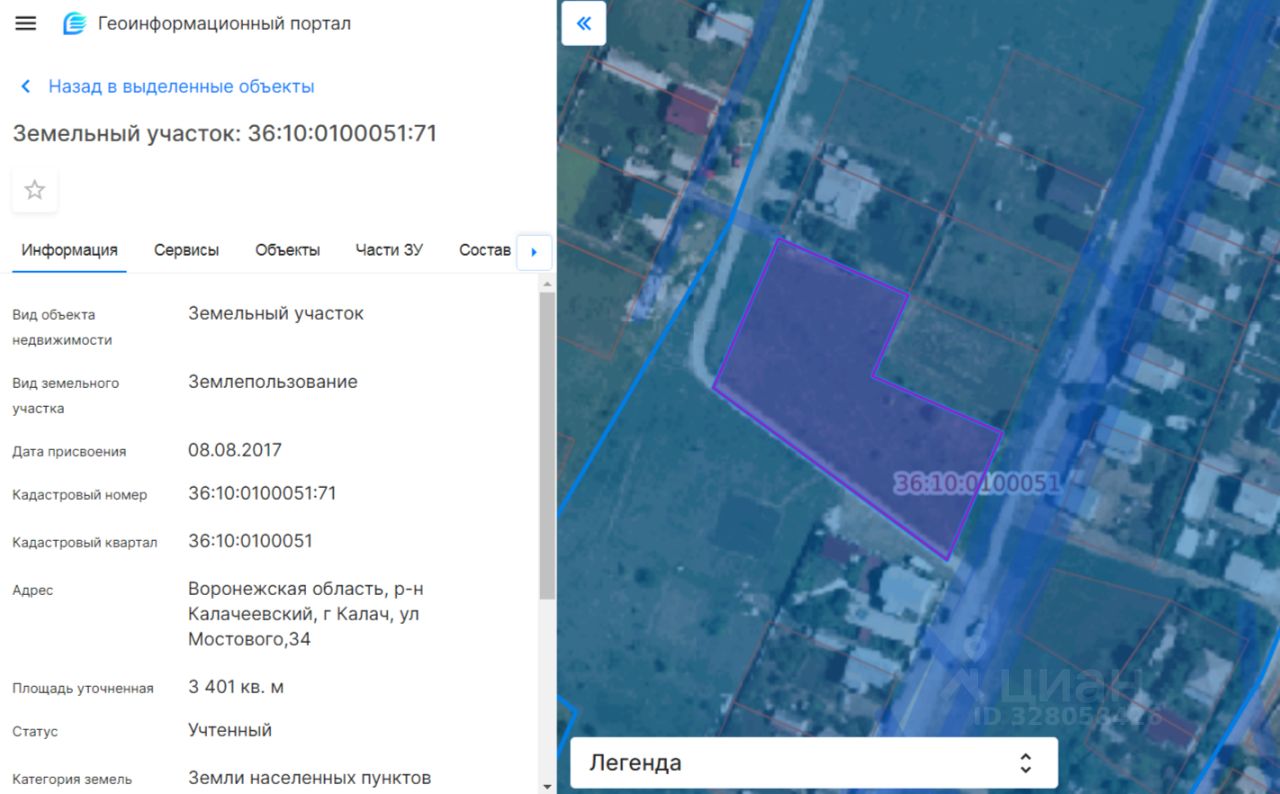1280x794 pixels.
Task: Click the Кадастровый номер value 36:10:0100051:71
Action: click(x=262, y=493)
